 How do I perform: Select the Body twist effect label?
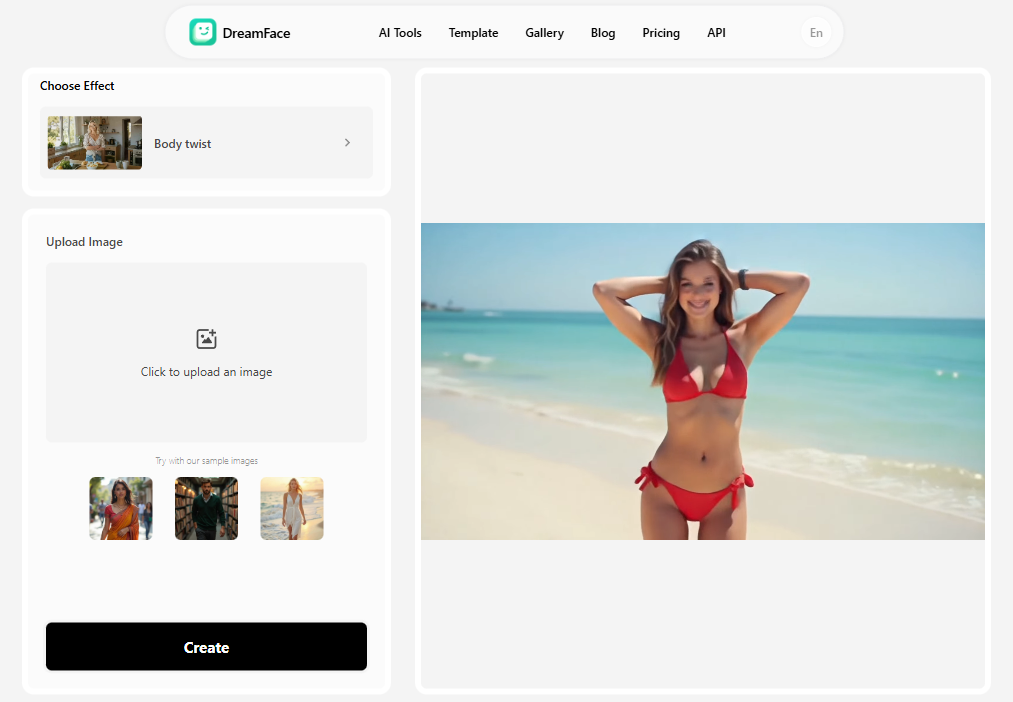[x=183, y=144]
